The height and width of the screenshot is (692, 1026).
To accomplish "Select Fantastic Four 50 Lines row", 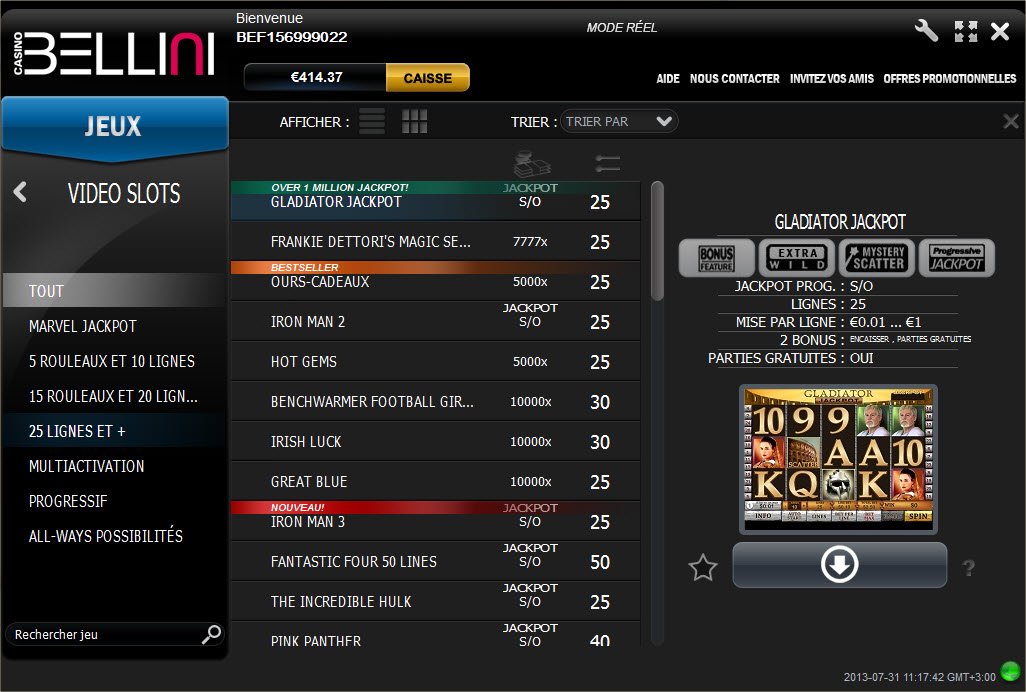I will tap(435, 561).
